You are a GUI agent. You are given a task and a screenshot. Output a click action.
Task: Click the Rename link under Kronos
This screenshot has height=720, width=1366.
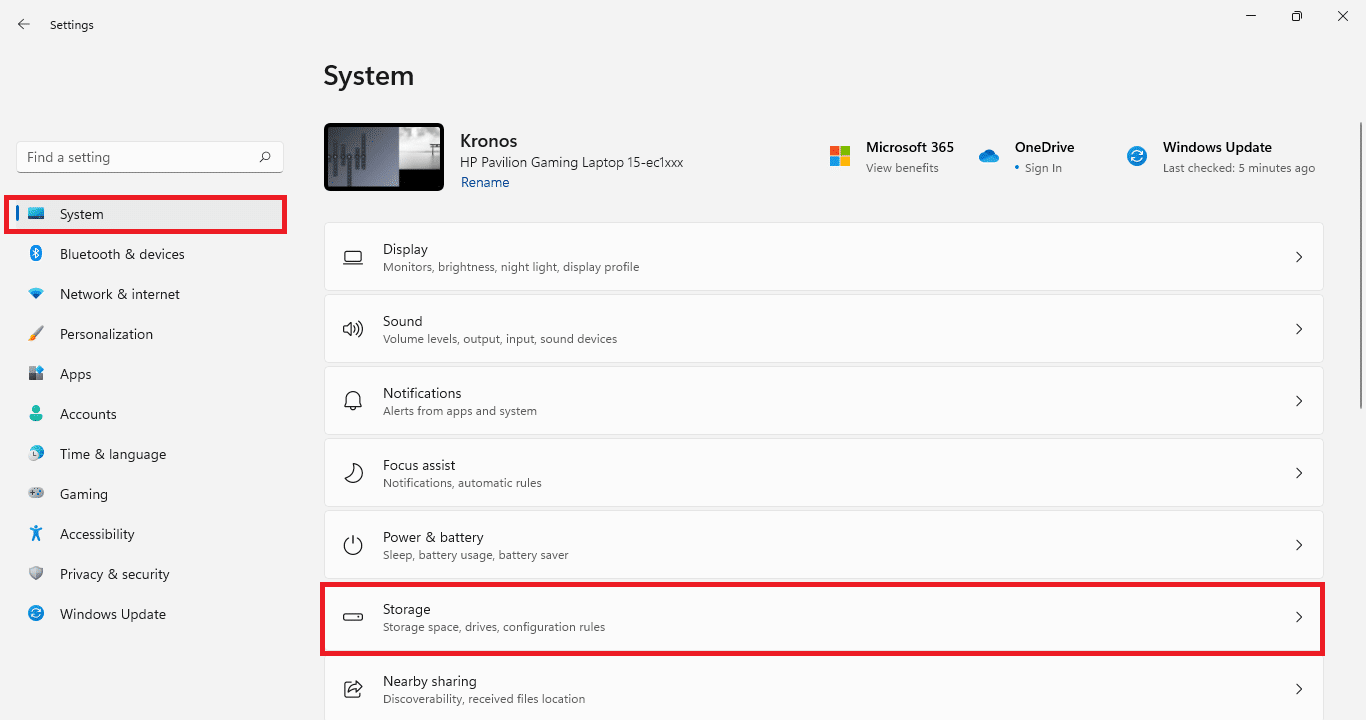pyautogui.click(x=485, y=182)
